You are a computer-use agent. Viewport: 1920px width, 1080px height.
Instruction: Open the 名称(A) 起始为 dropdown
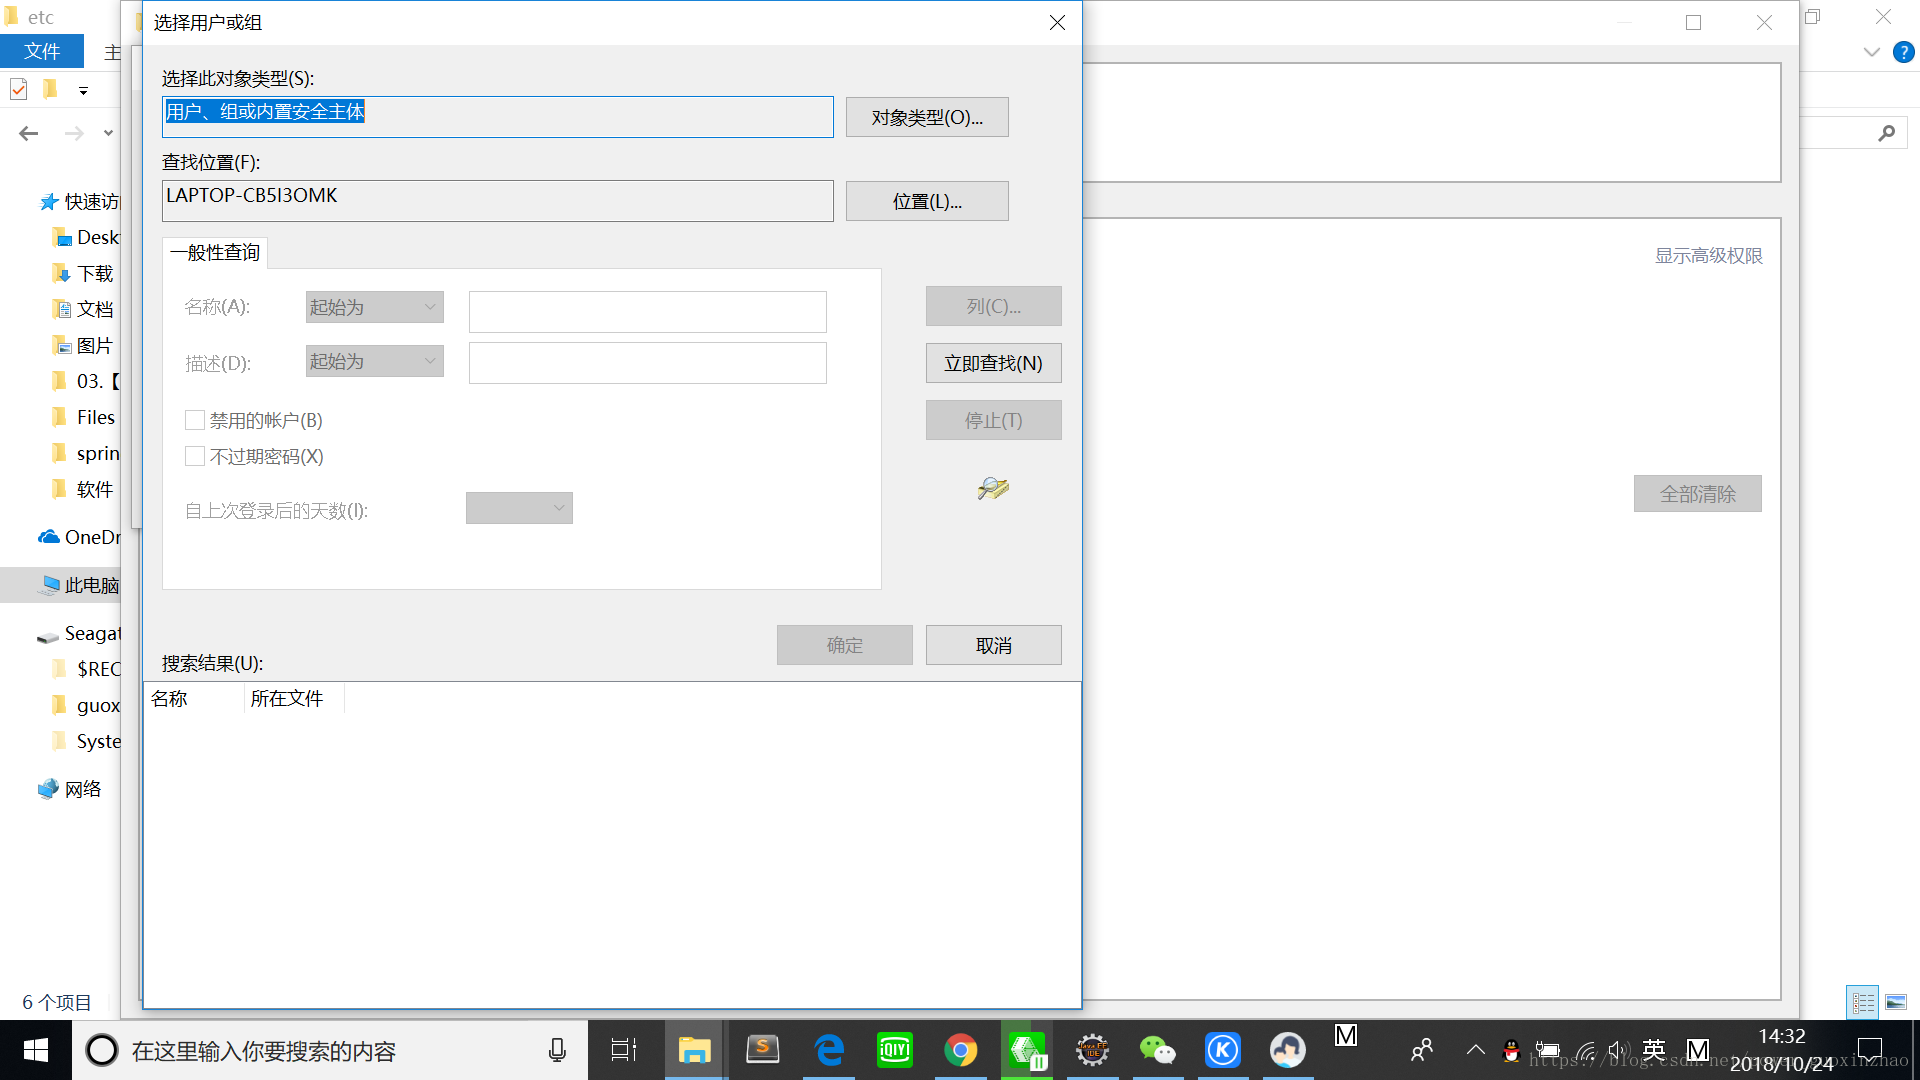[x=374, y=307]
